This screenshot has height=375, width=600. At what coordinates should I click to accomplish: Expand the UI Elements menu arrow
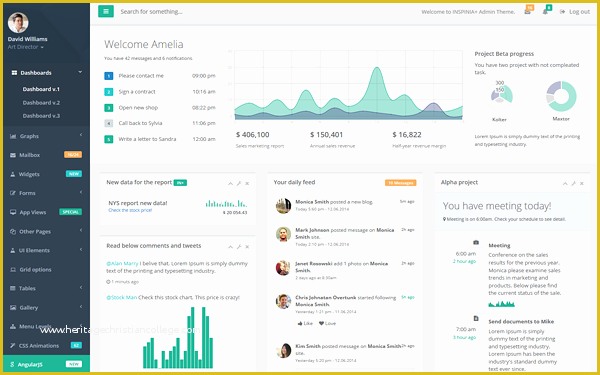(81, 249)
